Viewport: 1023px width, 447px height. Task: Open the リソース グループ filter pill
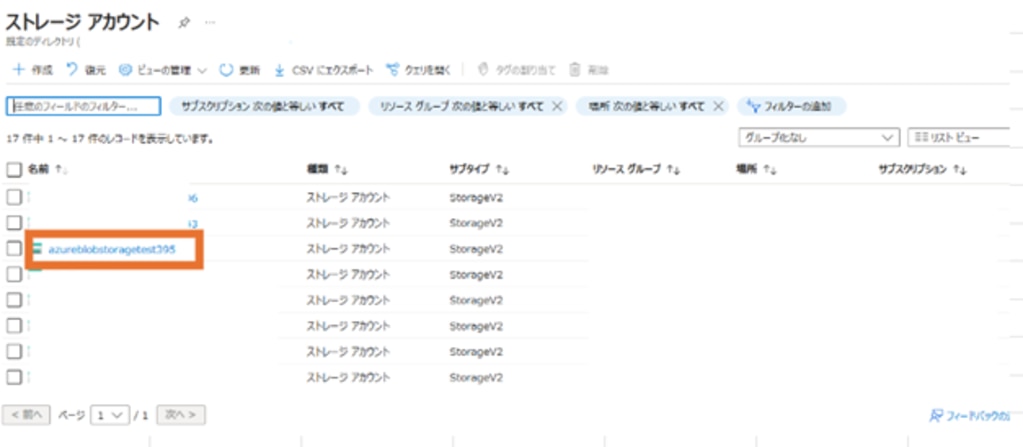[x=460, y=106]
